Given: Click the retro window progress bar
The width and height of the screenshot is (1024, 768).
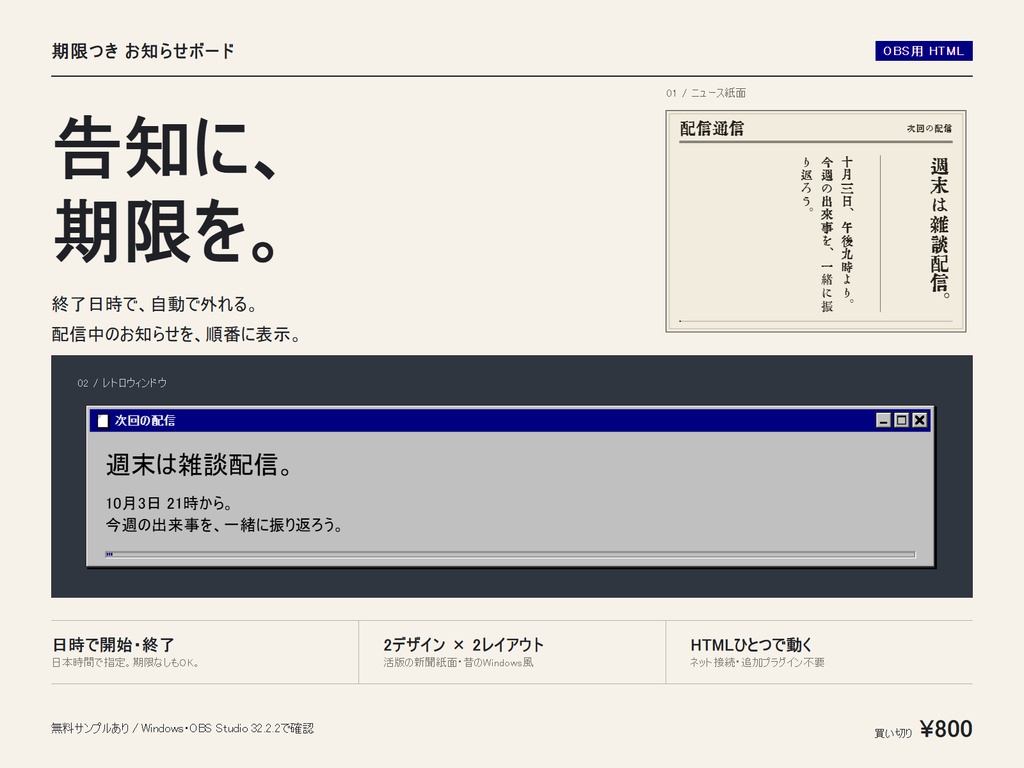Looking at the screenshot, I should pyautogui.click(x=510, y=554).
